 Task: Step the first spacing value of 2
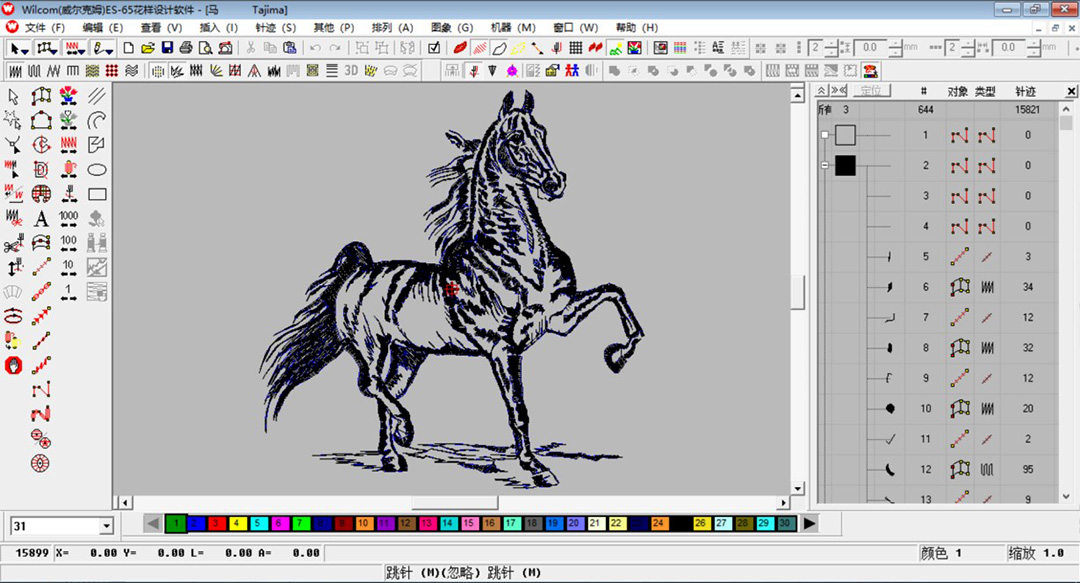(x=831, y=48)
